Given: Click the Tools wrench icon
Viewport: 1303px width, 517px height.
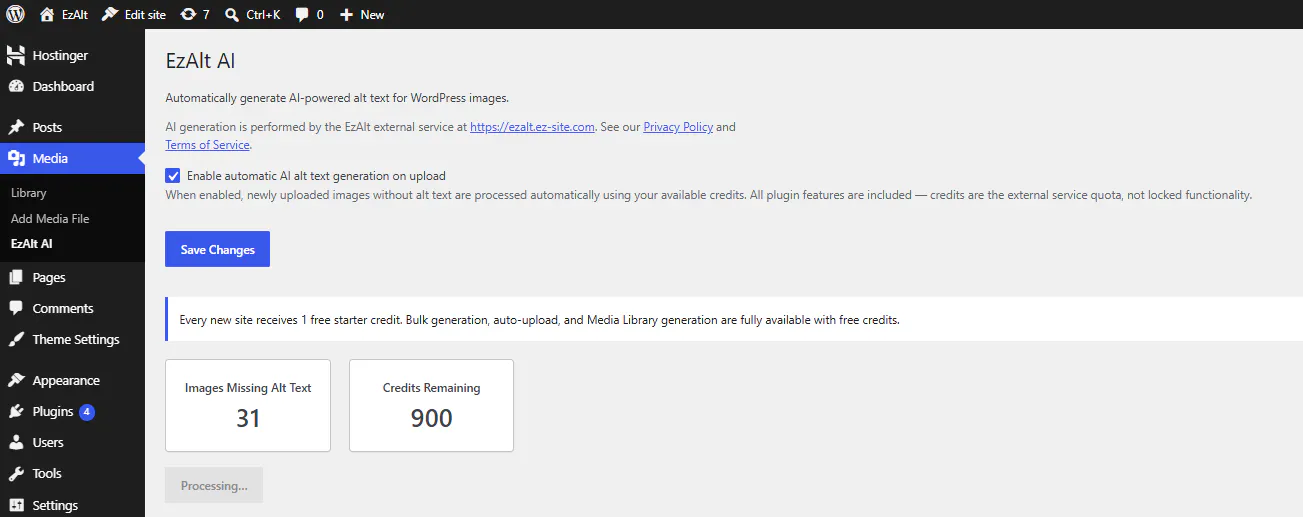Looking at the screenshot, I should (x=16, y=473).
